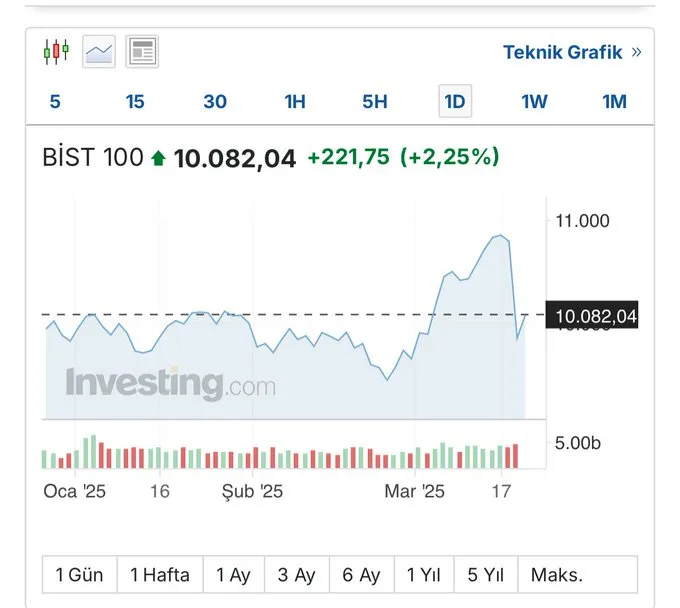Click the 10.082,04 current price label

[x=595, y=316]
